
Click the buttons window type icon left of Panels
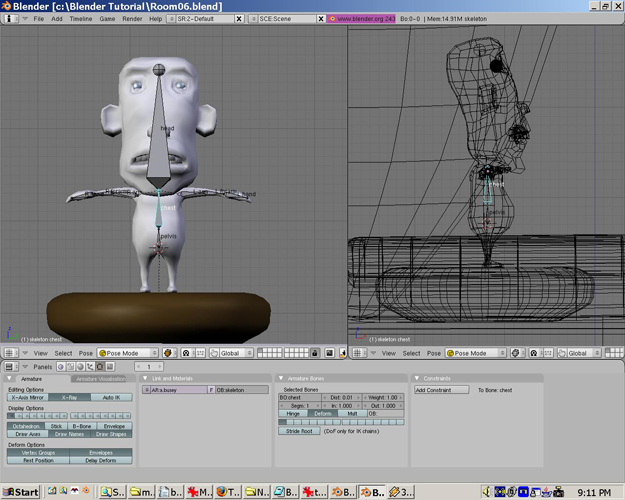11,367
